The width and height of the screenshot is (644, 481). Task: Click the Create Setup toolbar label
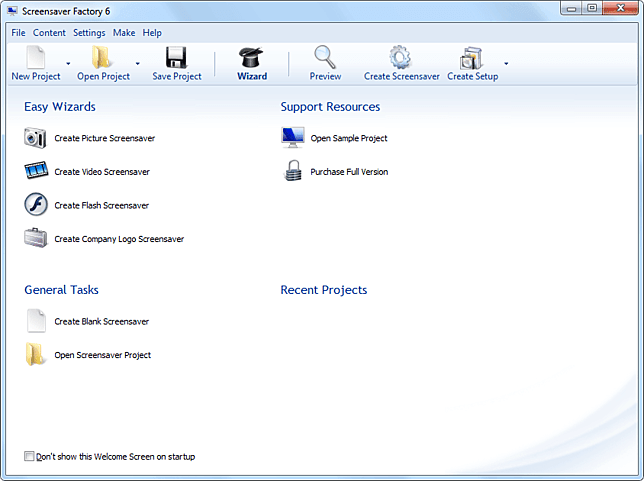point(473,76)
